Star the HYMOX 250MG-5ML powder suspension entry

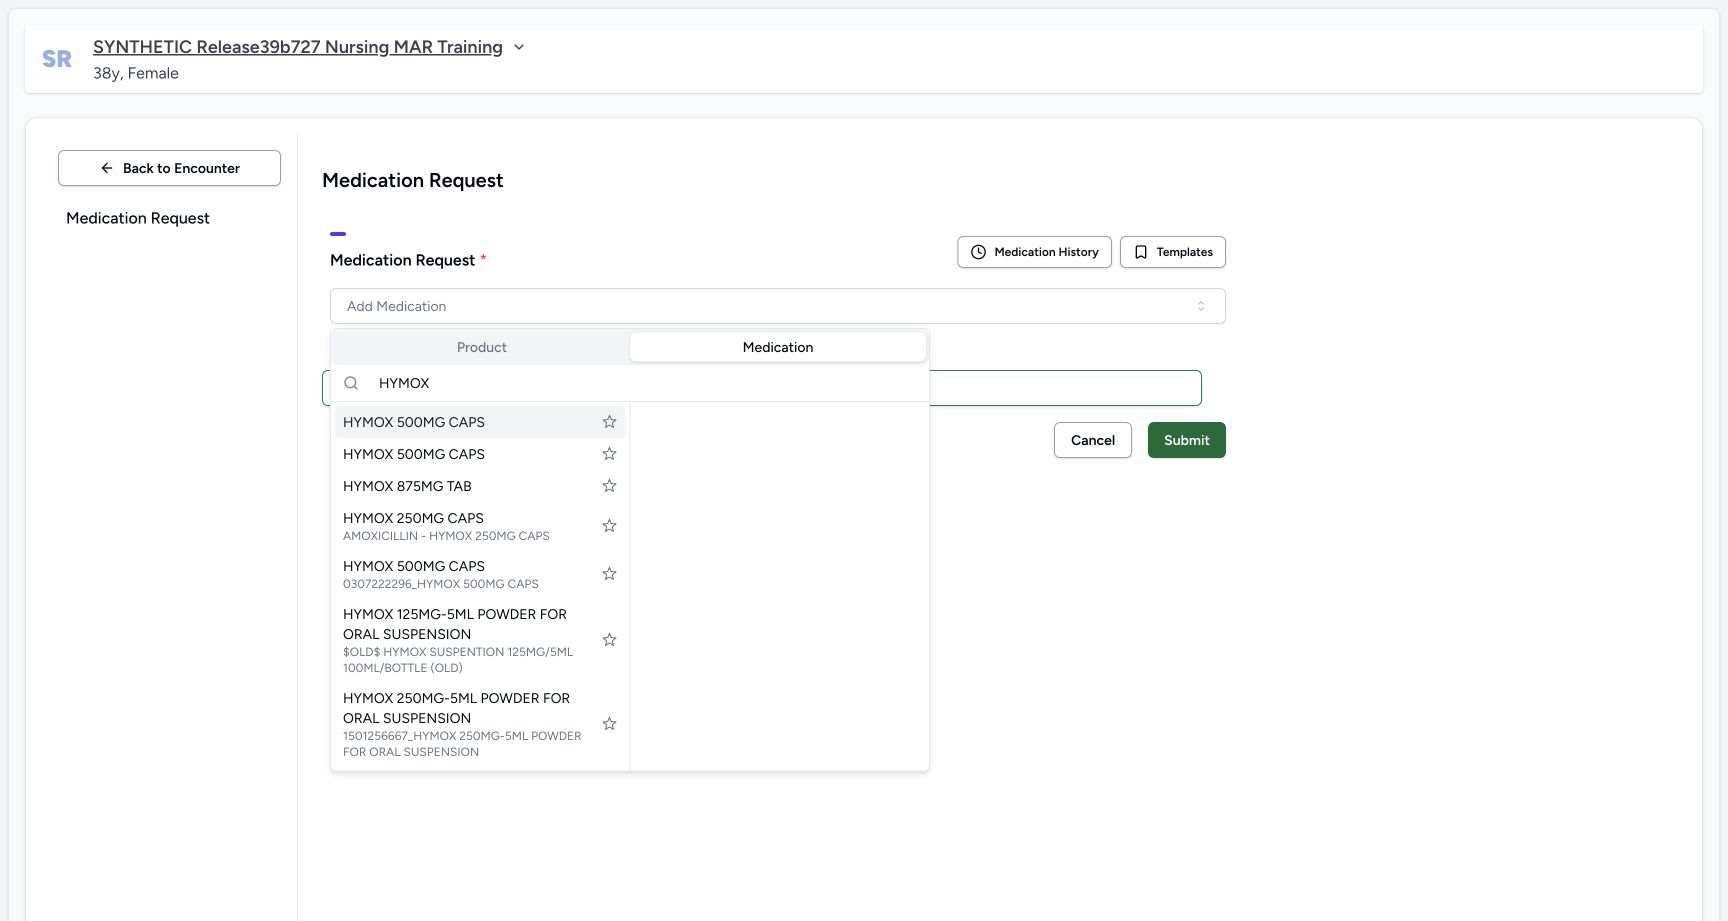pyautogui.click(x=609, y=724)
